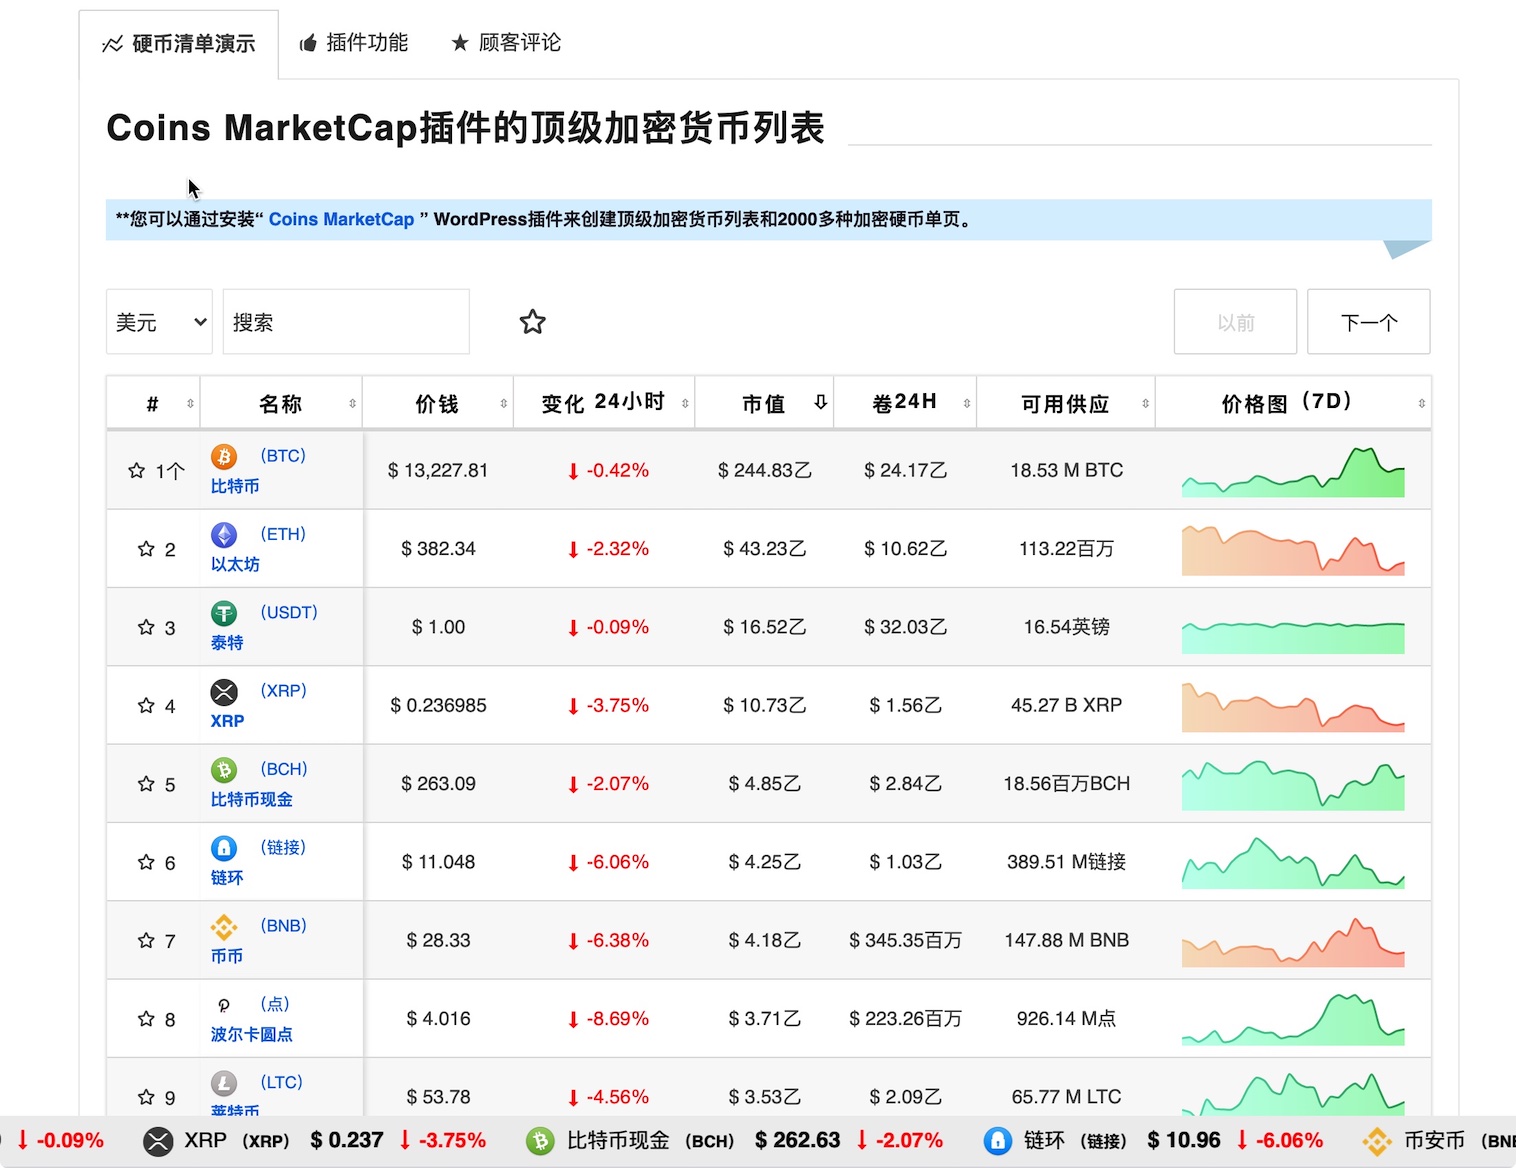
Task: Open the 比特币 coin page link
Action: [235, 486]
